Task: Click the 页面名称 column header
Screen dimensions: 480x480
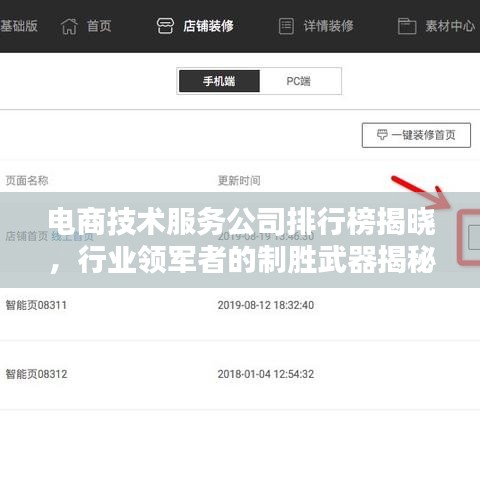Action: (27, 181)
